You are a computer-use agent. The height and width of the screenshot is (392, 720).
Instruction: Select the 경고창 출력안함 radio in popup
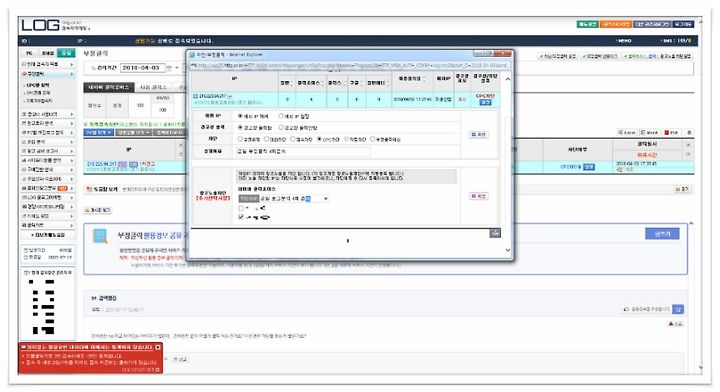[x=281, y=128]
